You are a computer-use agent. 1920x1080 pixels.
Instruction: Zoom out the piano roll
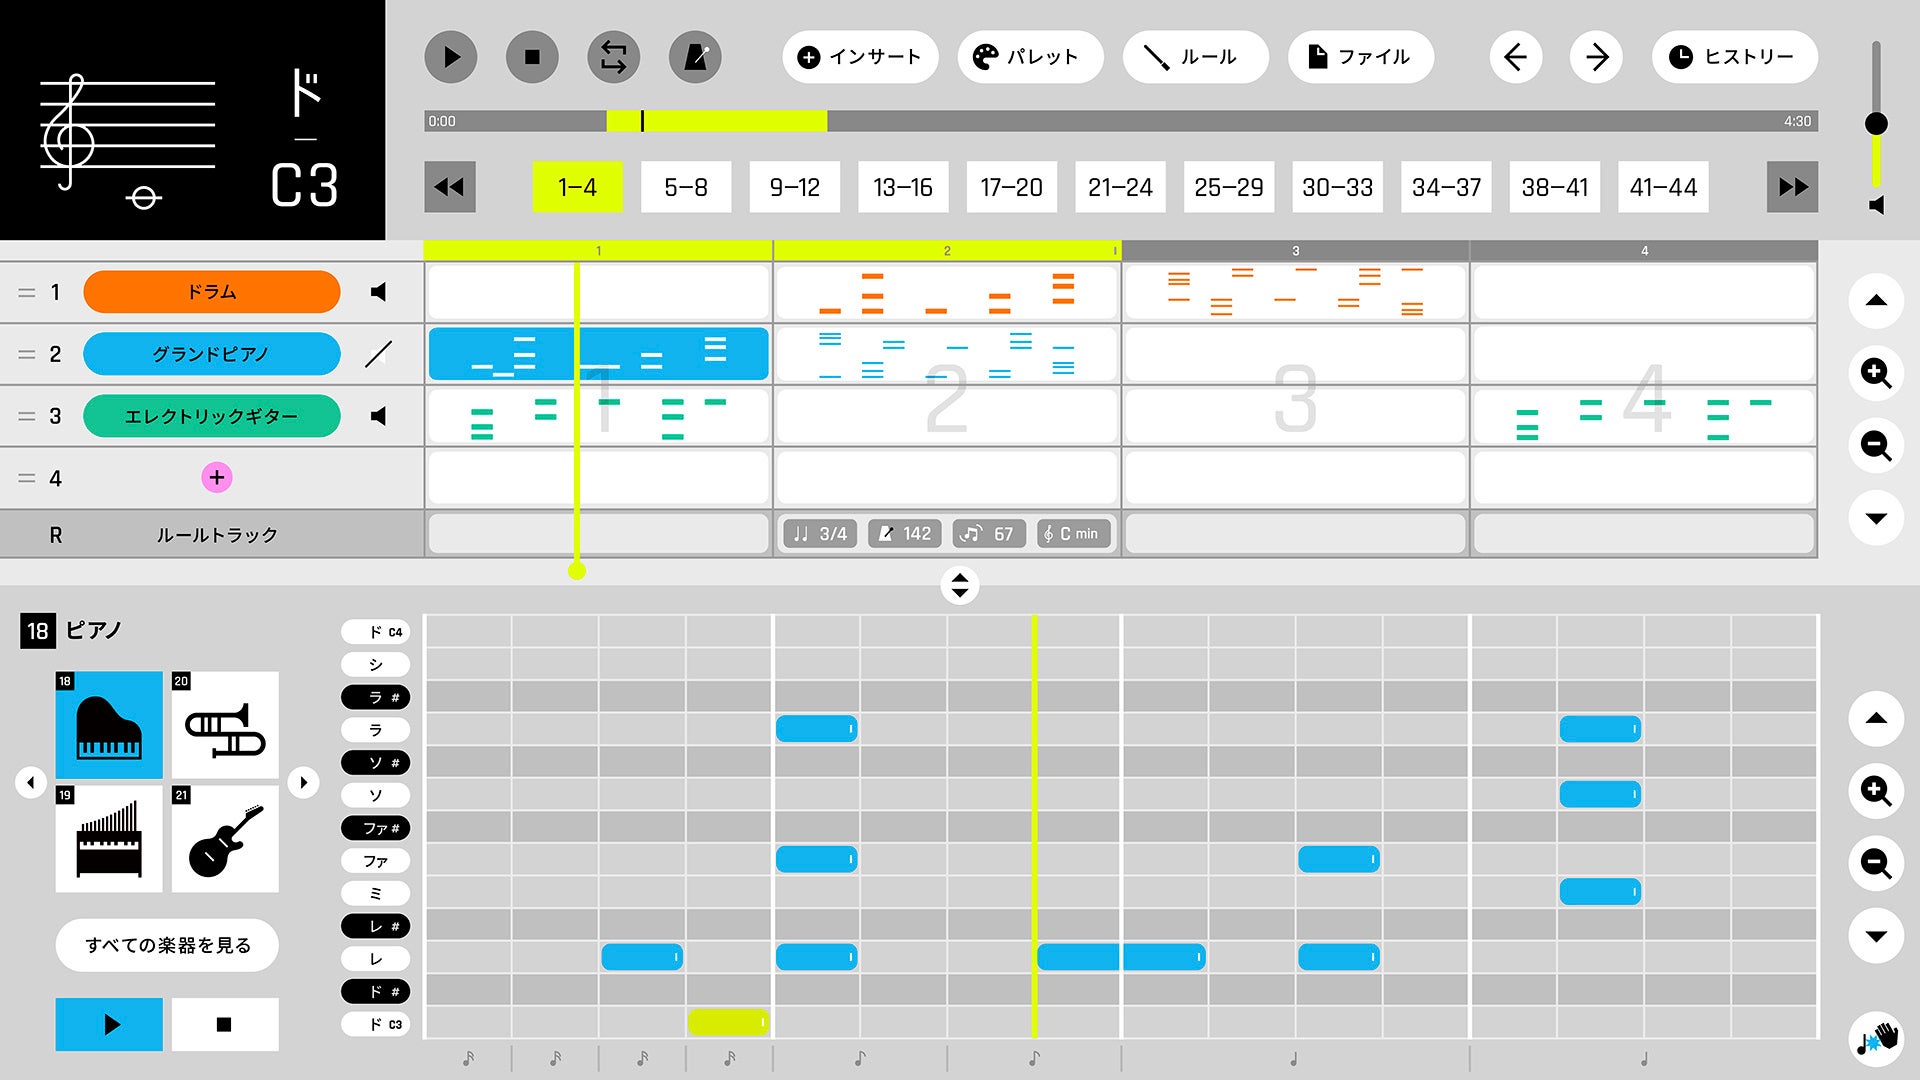(x=1876, y=863)
